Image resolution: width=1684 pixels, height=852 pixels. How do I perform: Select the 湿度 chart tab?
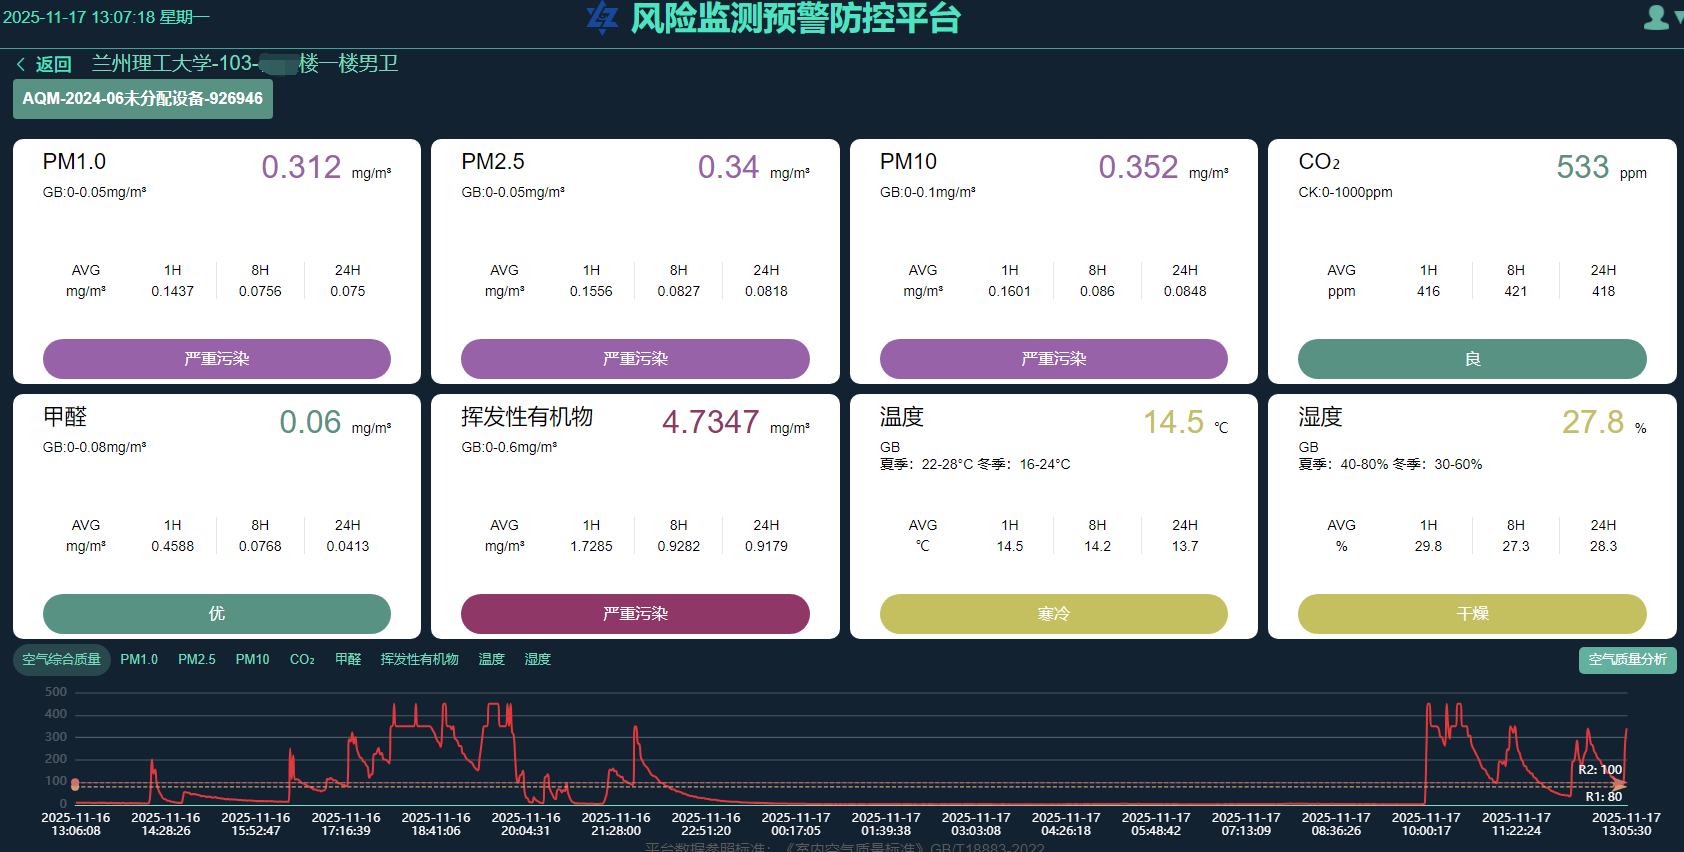537,660
